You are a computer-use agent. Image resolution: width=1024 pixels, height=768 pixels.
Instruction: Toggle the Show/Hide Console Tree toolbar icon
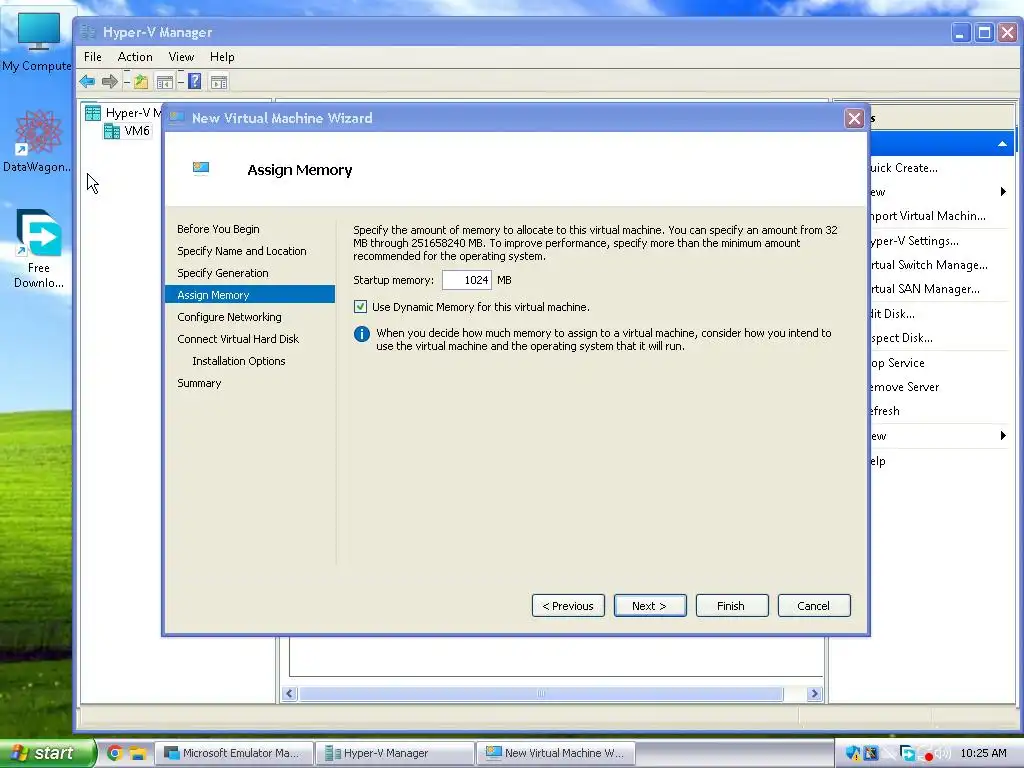point(165,82)
